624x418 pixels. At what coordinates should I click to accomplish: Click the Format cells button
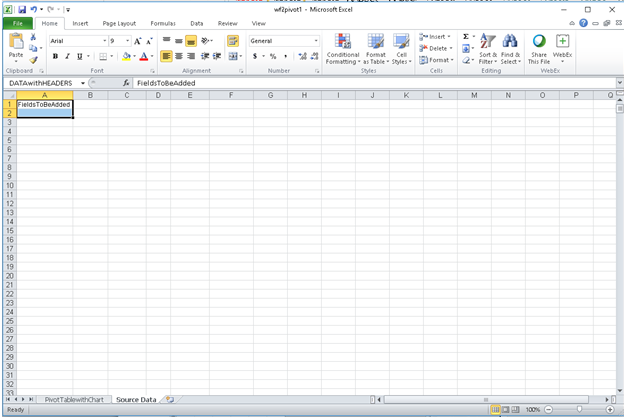click(x=437, y=60)
